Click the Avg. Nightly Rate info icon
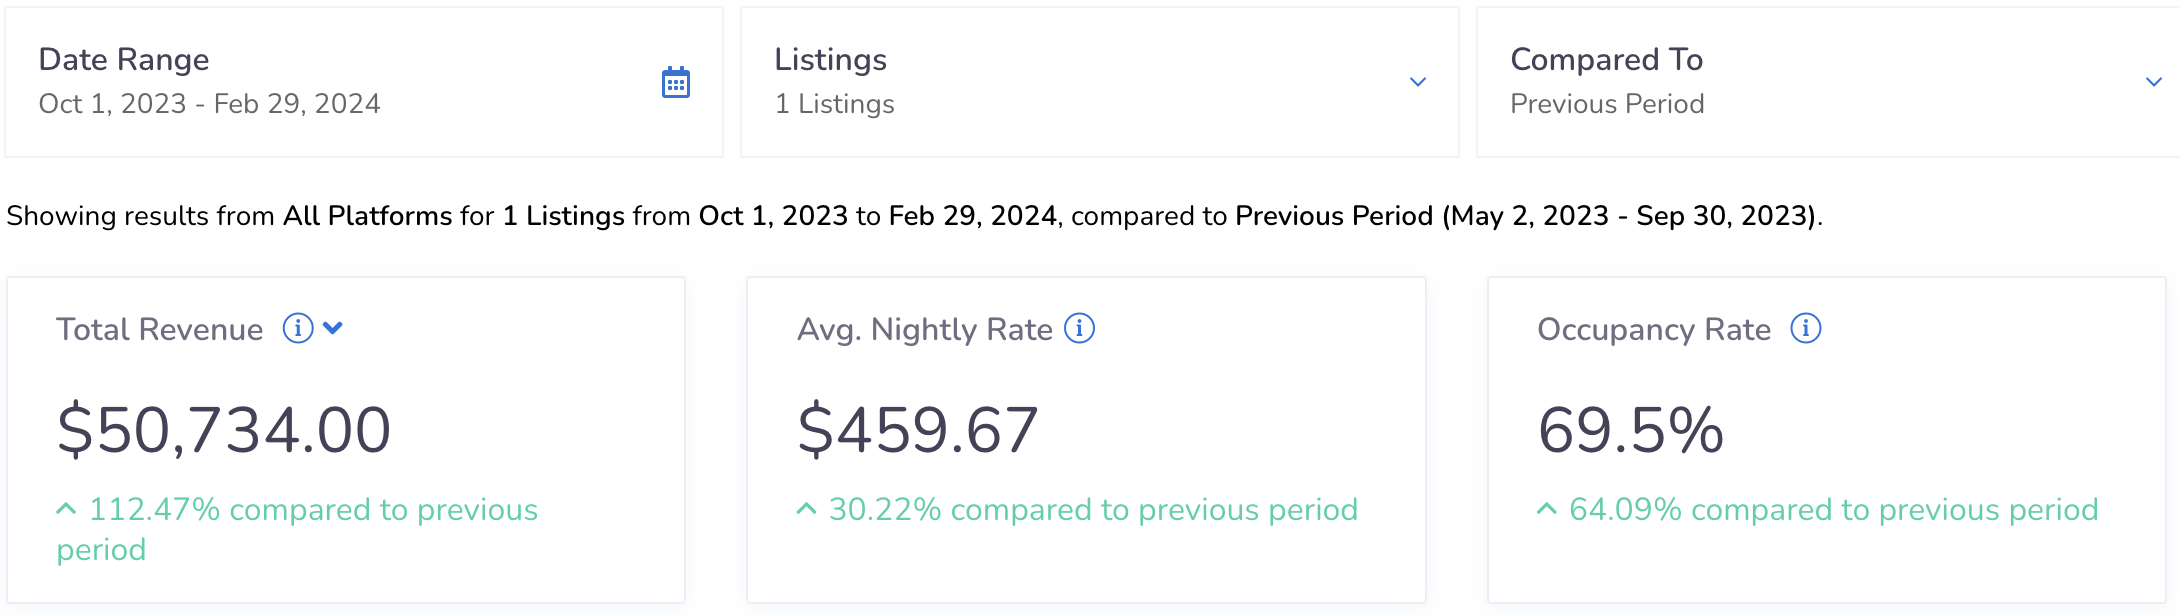Viewport: 2180px width, 616px height. (x=1079, y=328)
